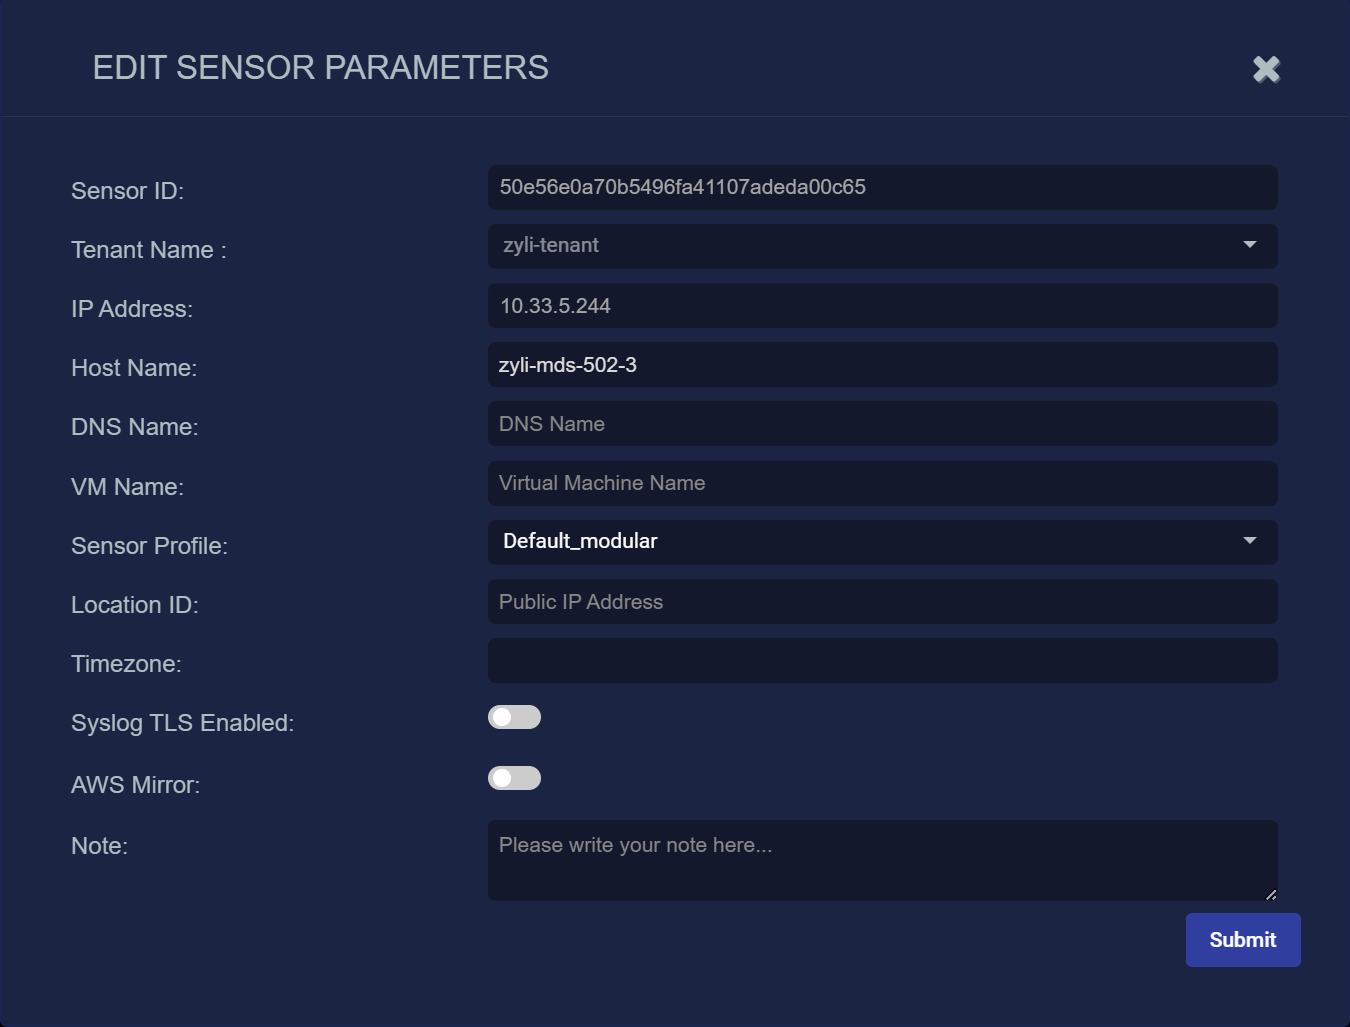Open the Tenant Name selector showing zyli-tenant
The height and width of the screenshot is (1027, 1350).
[880, 246]
